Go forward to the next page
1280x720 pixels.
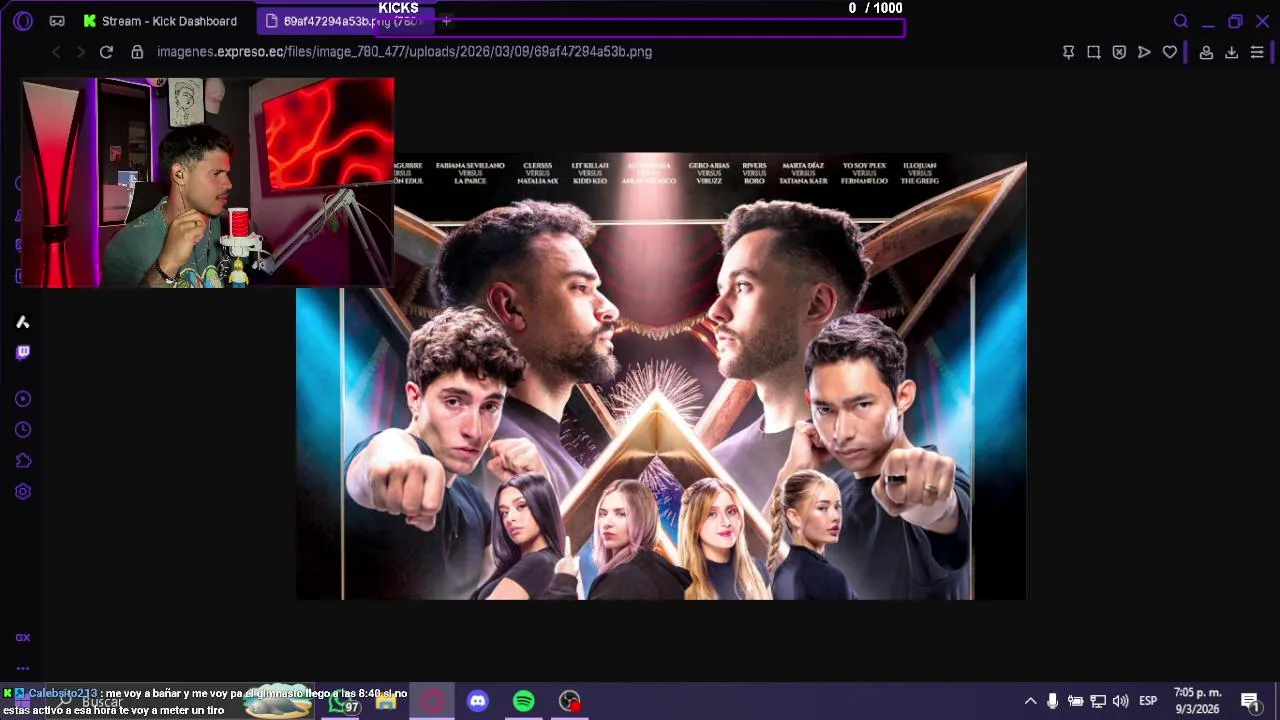[x=80, y=52]
